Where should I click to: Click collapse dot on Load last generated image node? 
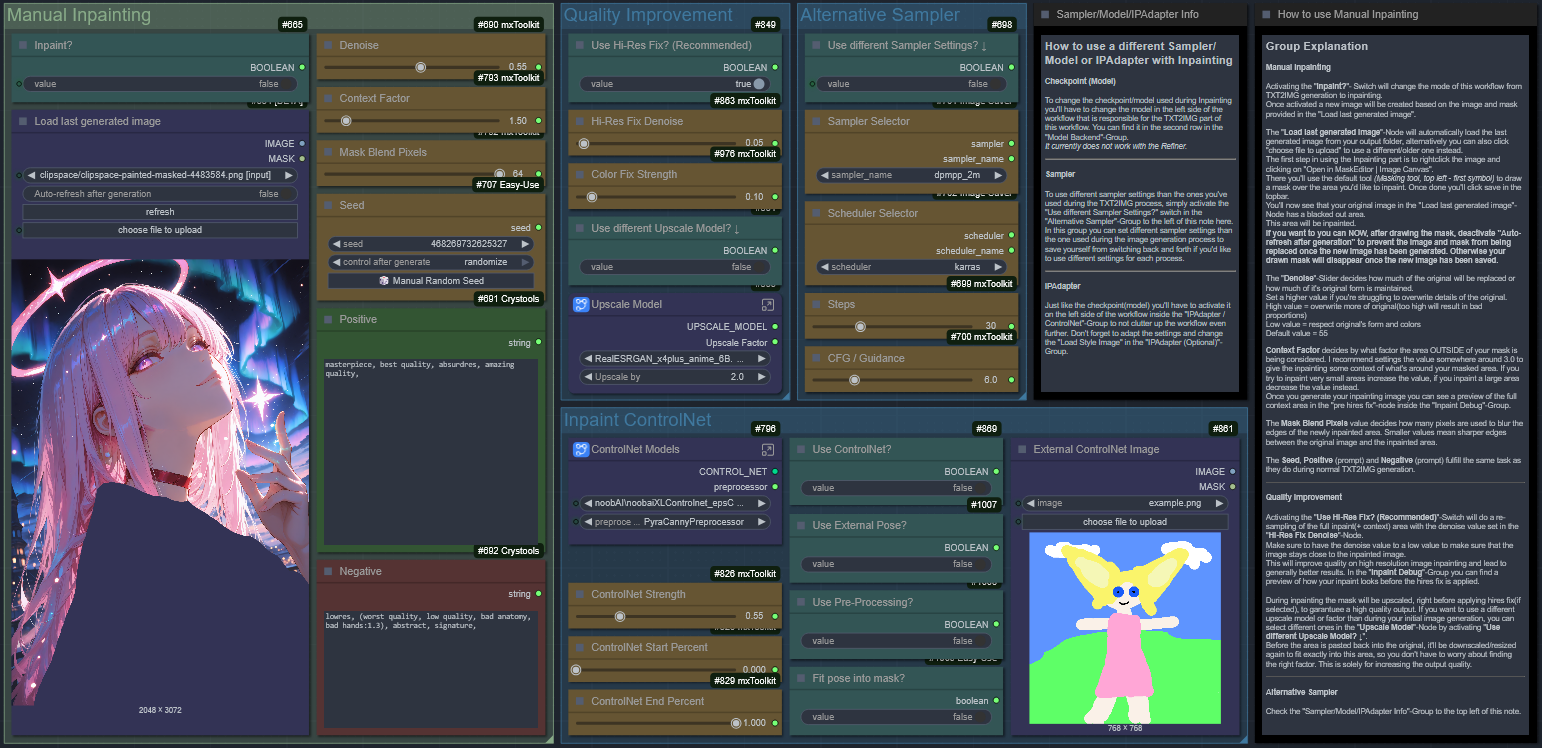pos(22,121)
